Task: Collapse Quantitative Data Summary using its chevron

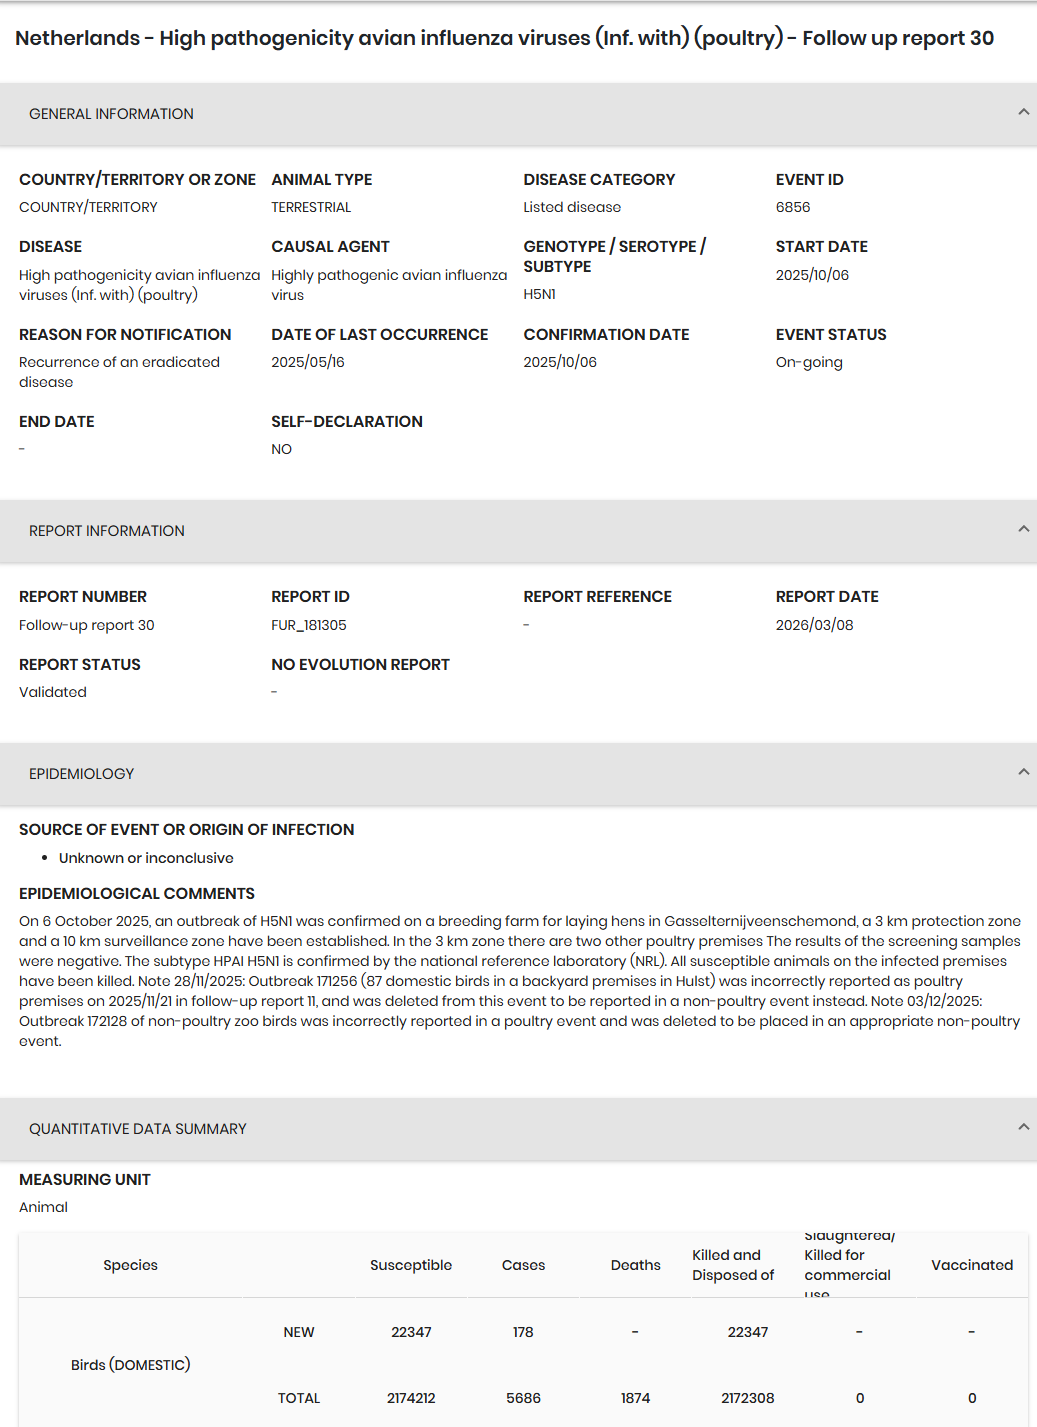Action: [x=1023, y=1127]
